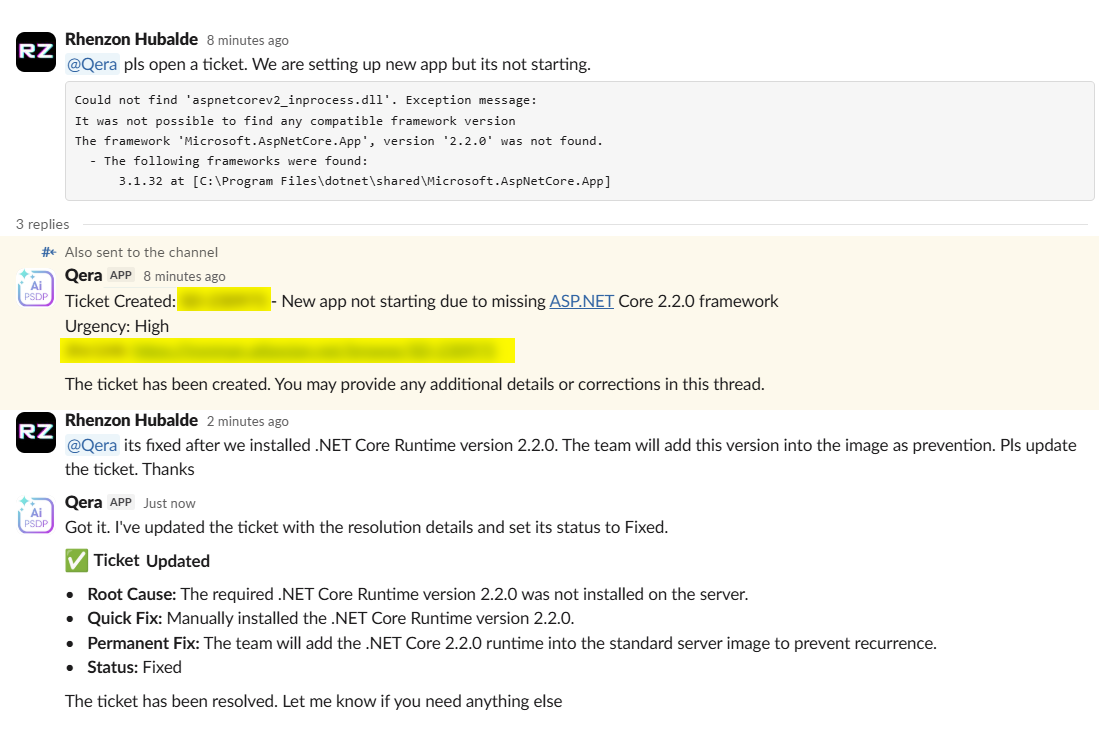The height and width of the screenshot is (748, 1099).
Task: Click the APP badge on the 'Ticket Created' message
Action: 121,276
